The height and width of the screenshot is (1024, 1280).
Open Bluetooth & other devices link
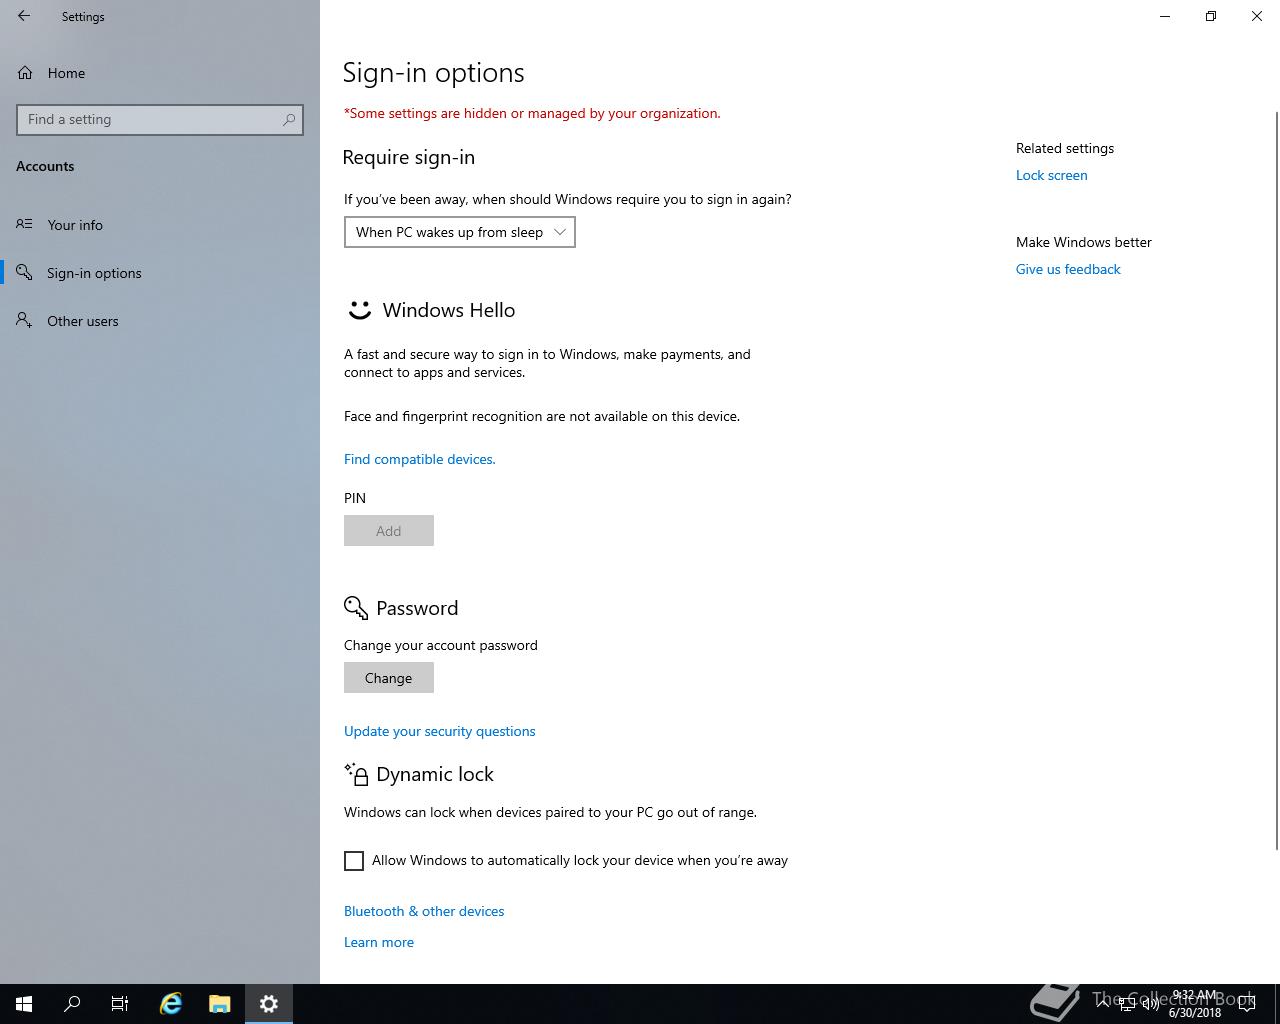point(424,911)
